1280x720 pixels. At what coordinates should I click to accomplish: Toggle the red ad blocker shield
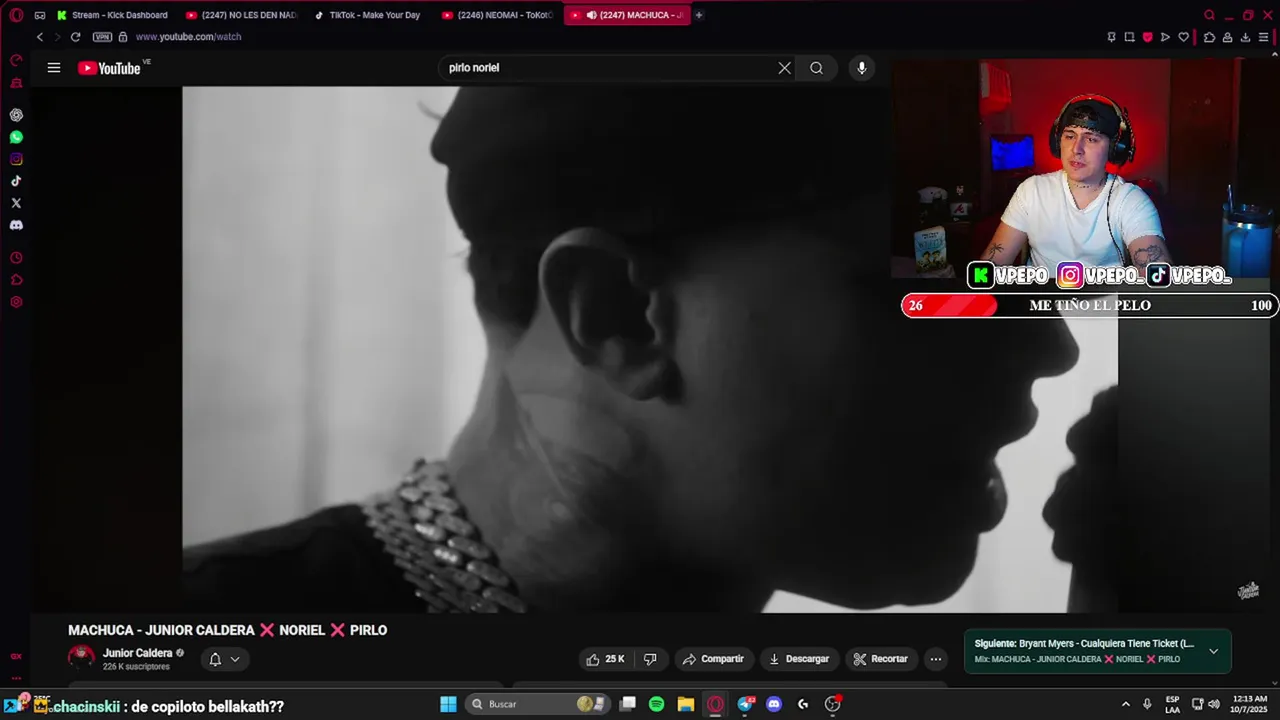click(x=1147, y=37)
